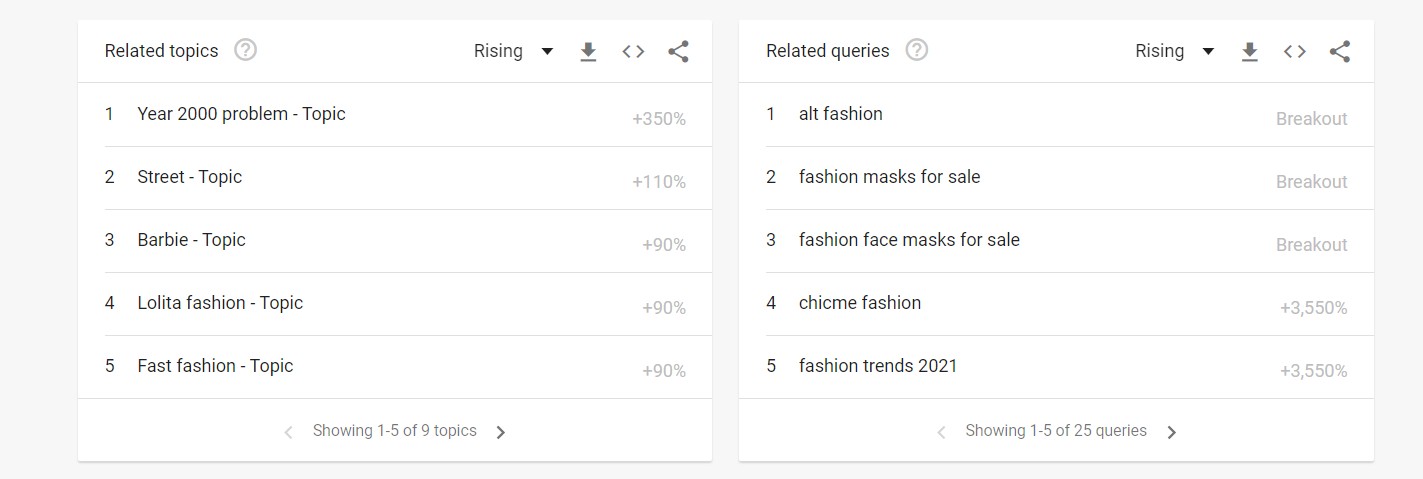
Task: Go to previous page of topics
Action: point(289,432)
